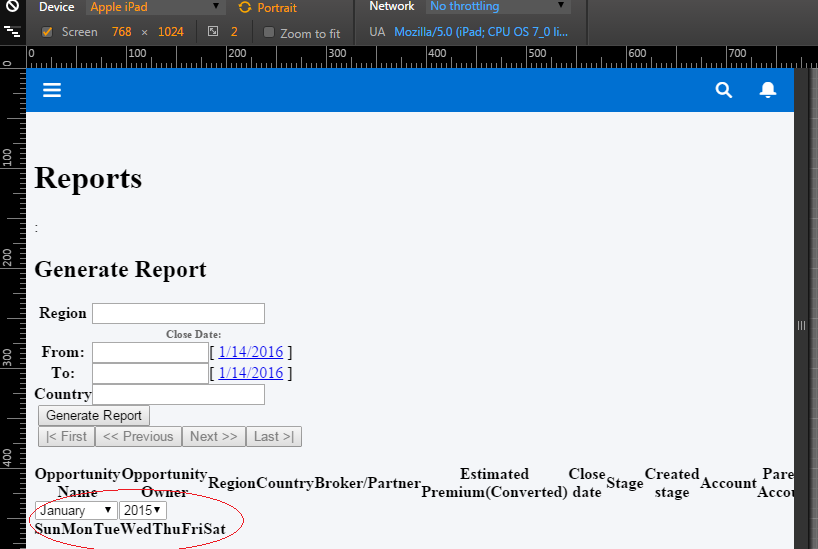The width and height of the screenshot is (818, 549).
Task: Click the Broker/Partner column header
Action: tap(367, 483)
